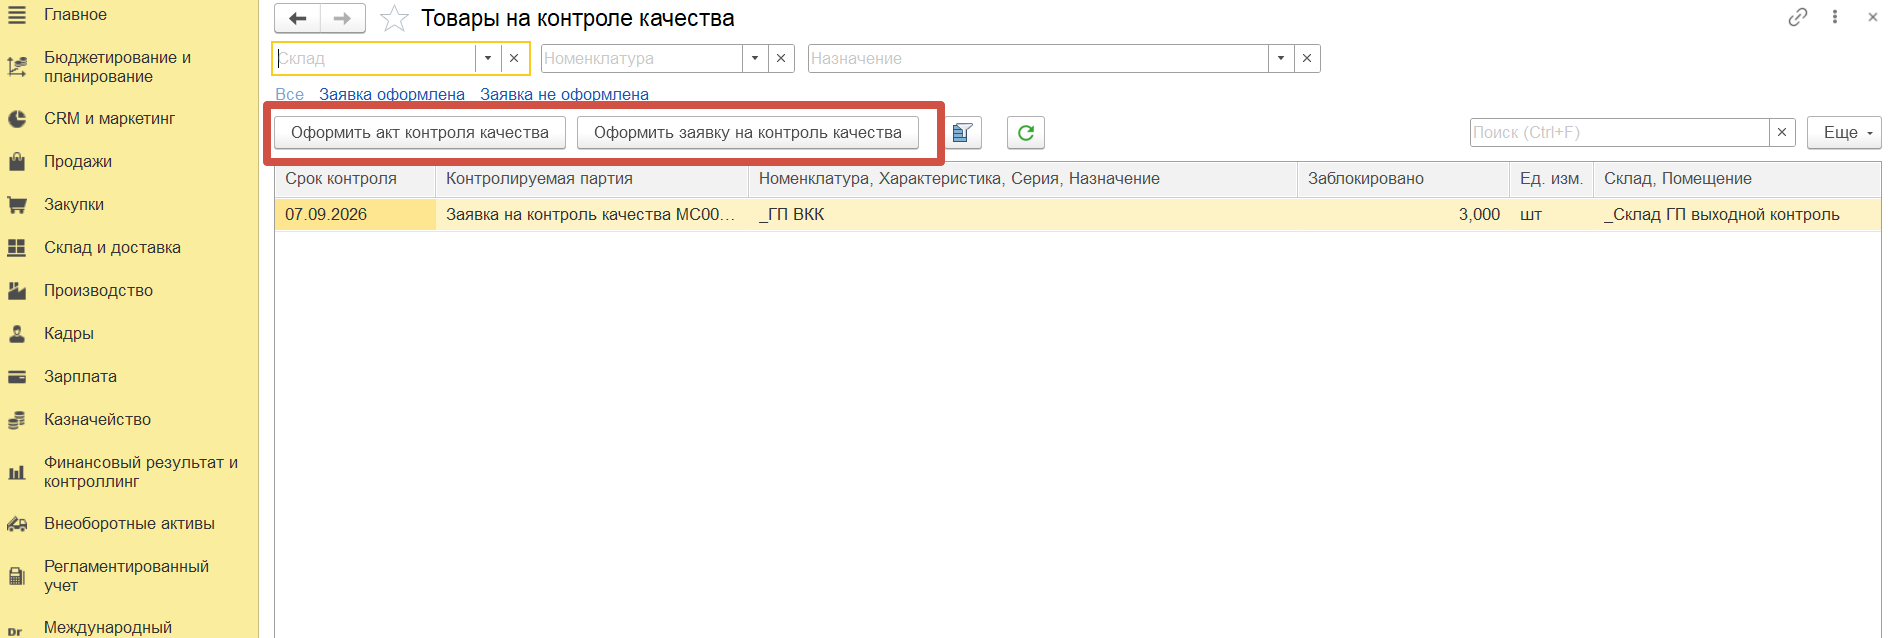The width and height of the screenshot is (1902, 638).
Task: Clear the search field with X
Action: pos(1782,133)
